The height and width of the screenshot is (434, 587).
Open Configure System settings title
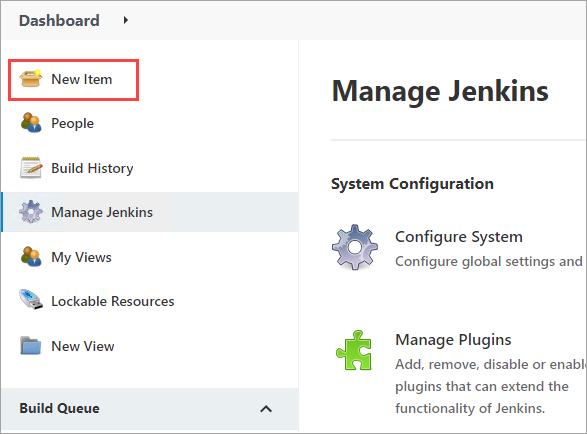pyautogui.click(x=459, y=237)
